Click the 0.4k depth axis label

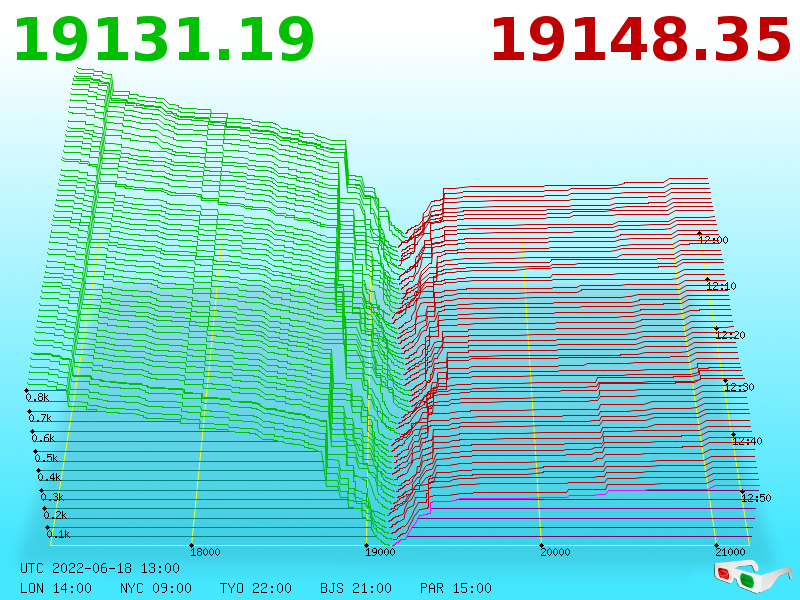[x=49, y=478]
